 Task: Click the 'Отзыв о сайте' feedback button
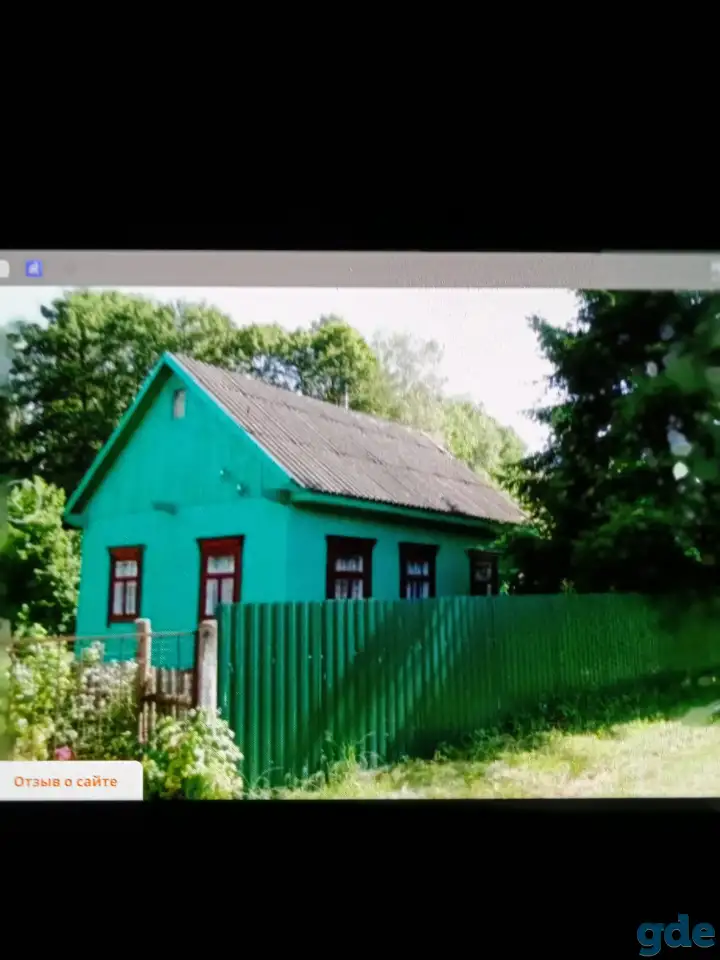pos(70,781)
